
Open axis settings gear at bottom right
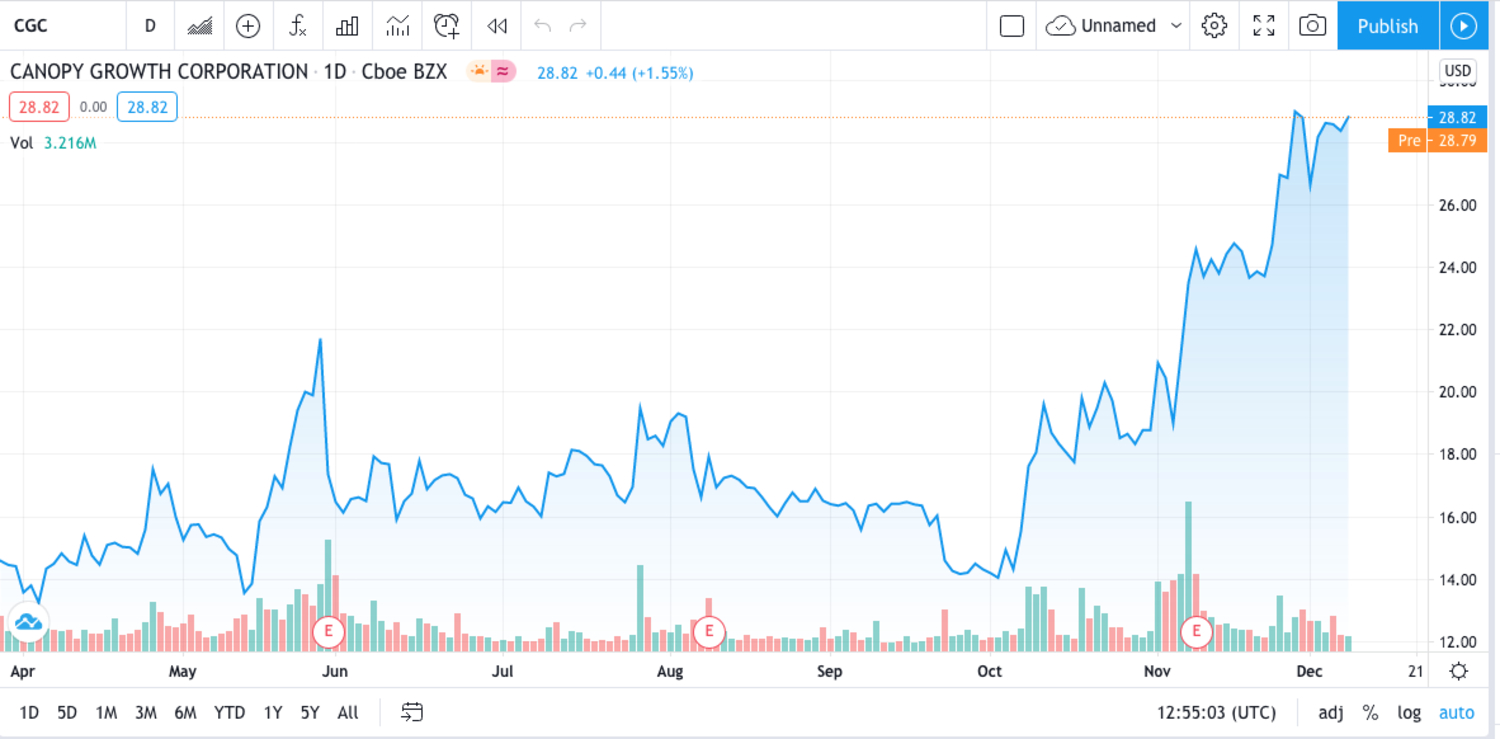pos(1459,671)
